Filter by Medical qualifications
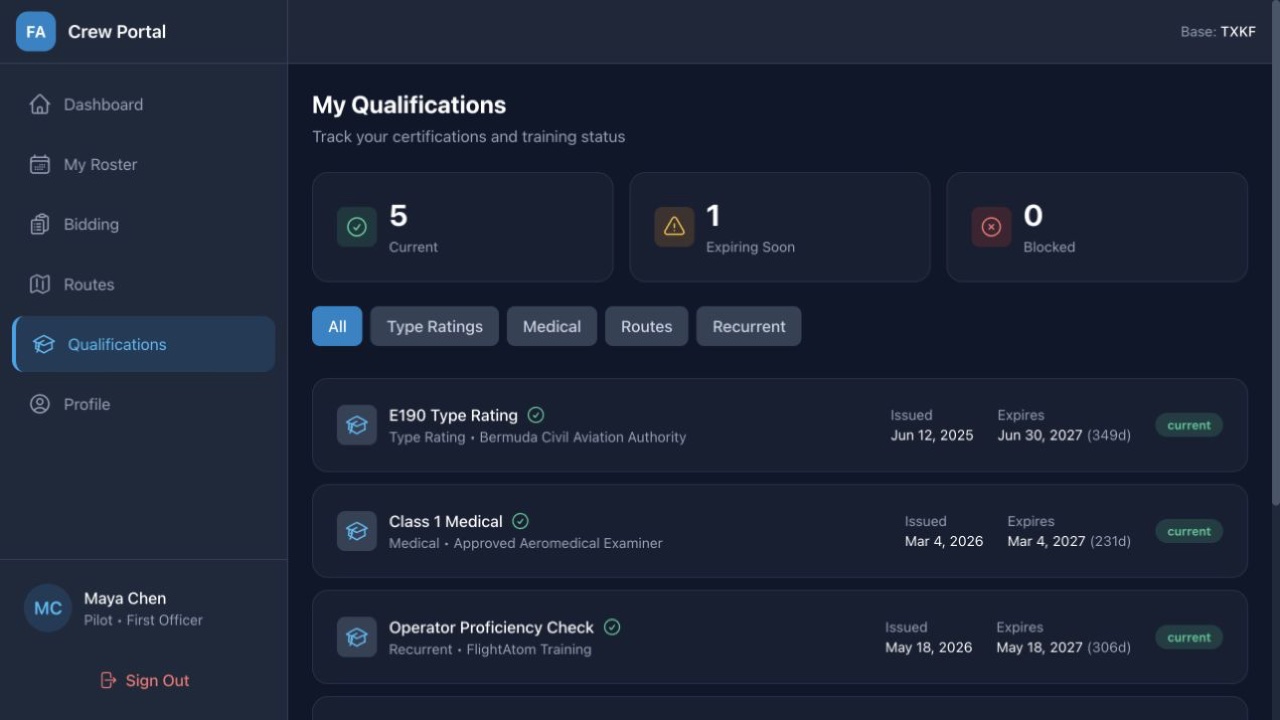Screen dimensions: 1280x720 click(x=552, y=326)
